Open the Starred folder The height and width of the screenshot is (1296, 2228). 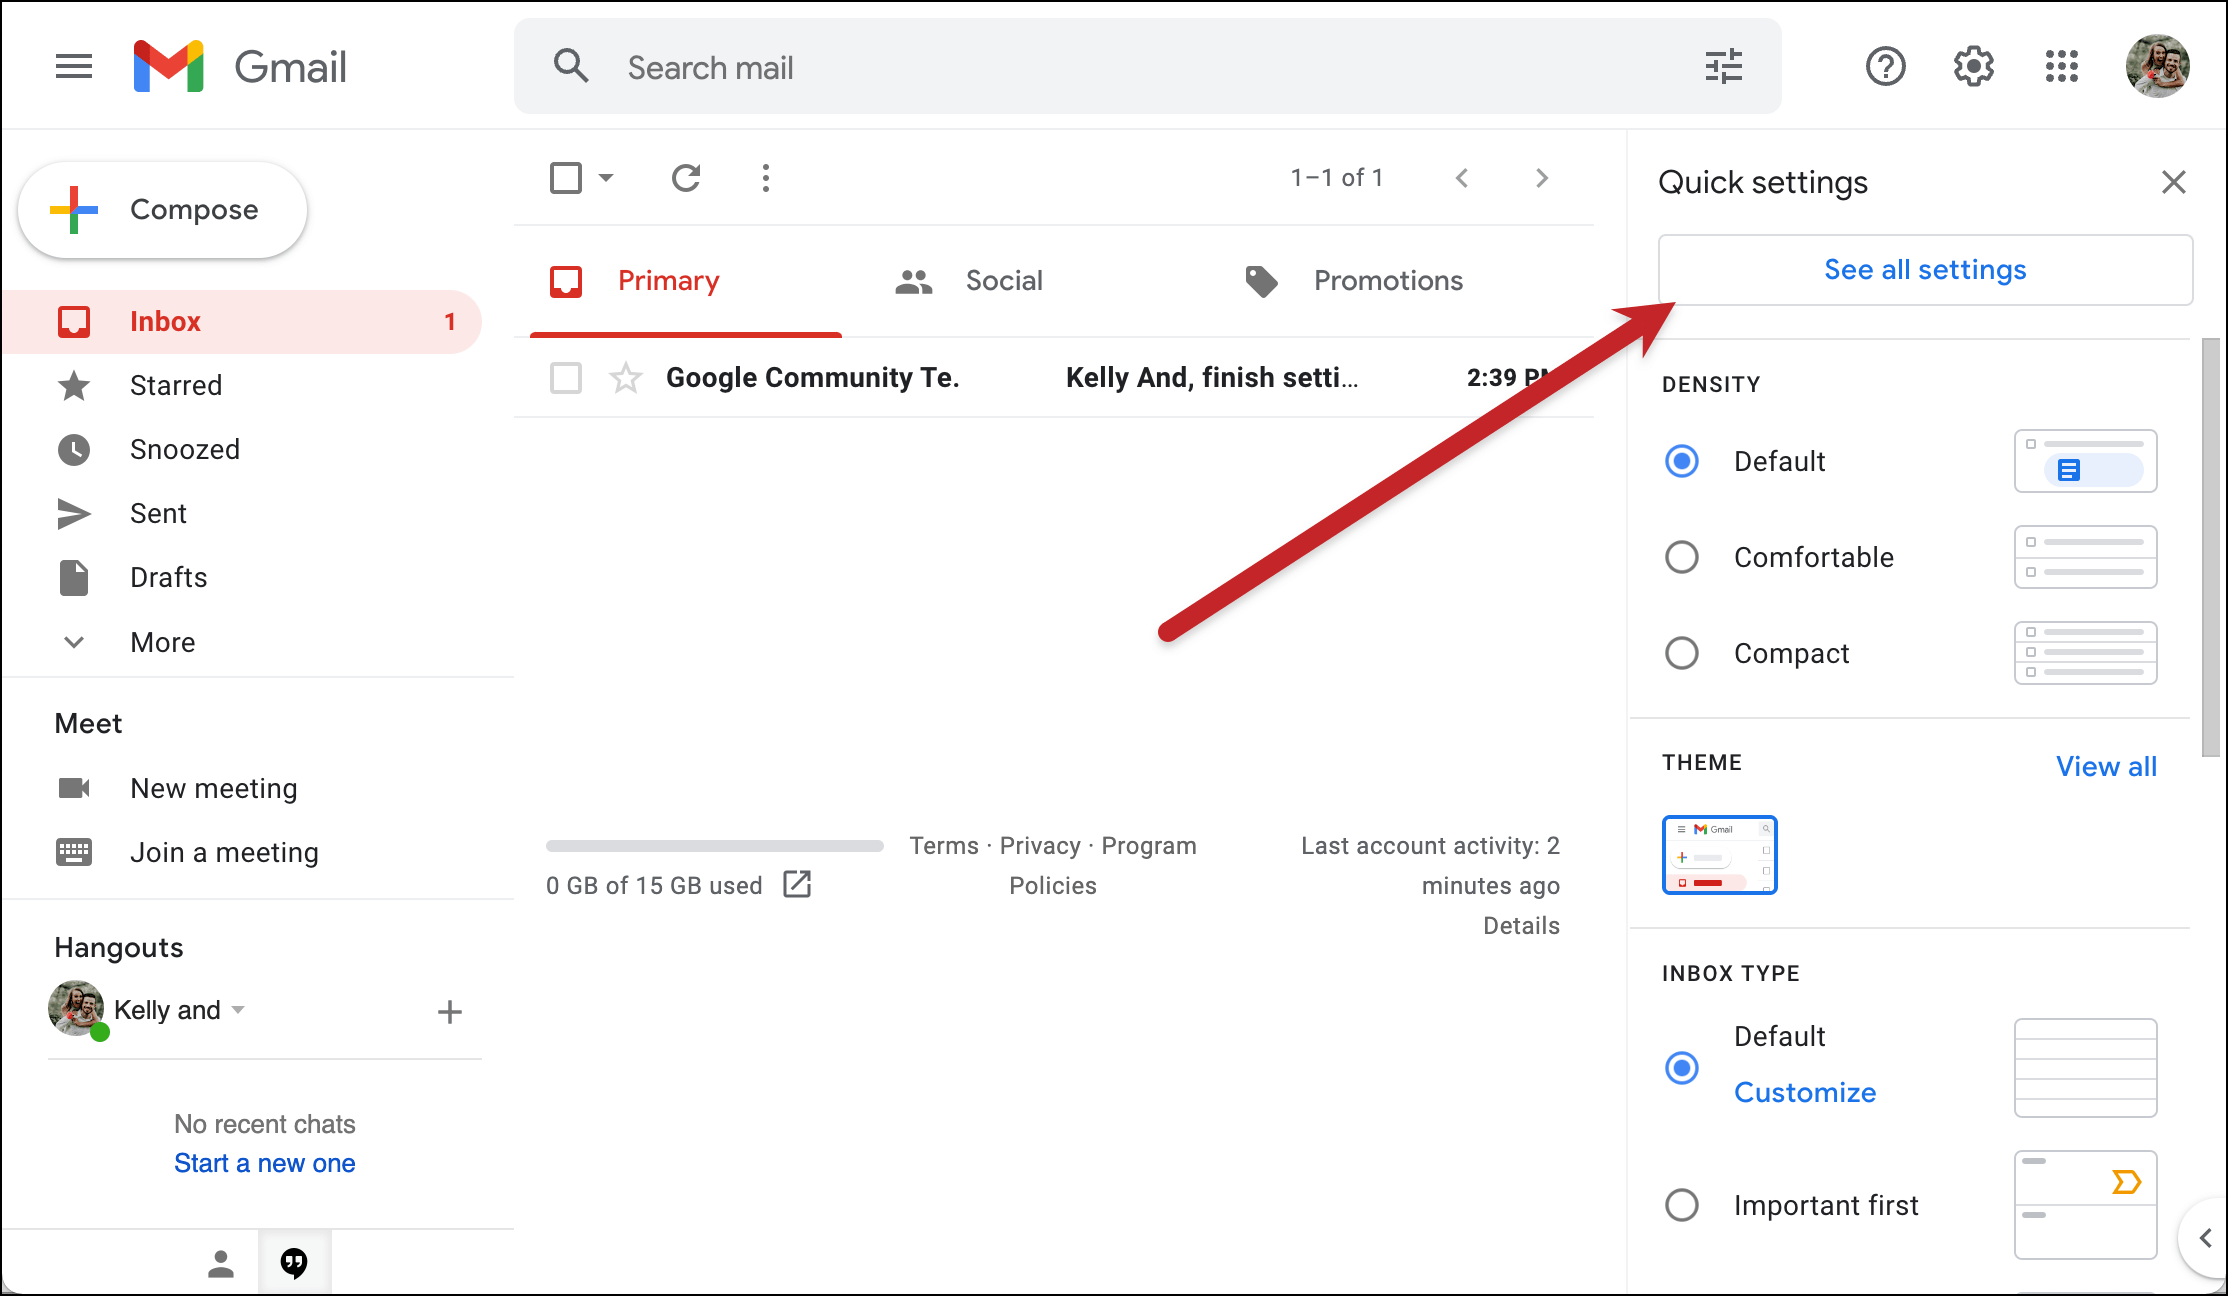[x=240, y=386]
